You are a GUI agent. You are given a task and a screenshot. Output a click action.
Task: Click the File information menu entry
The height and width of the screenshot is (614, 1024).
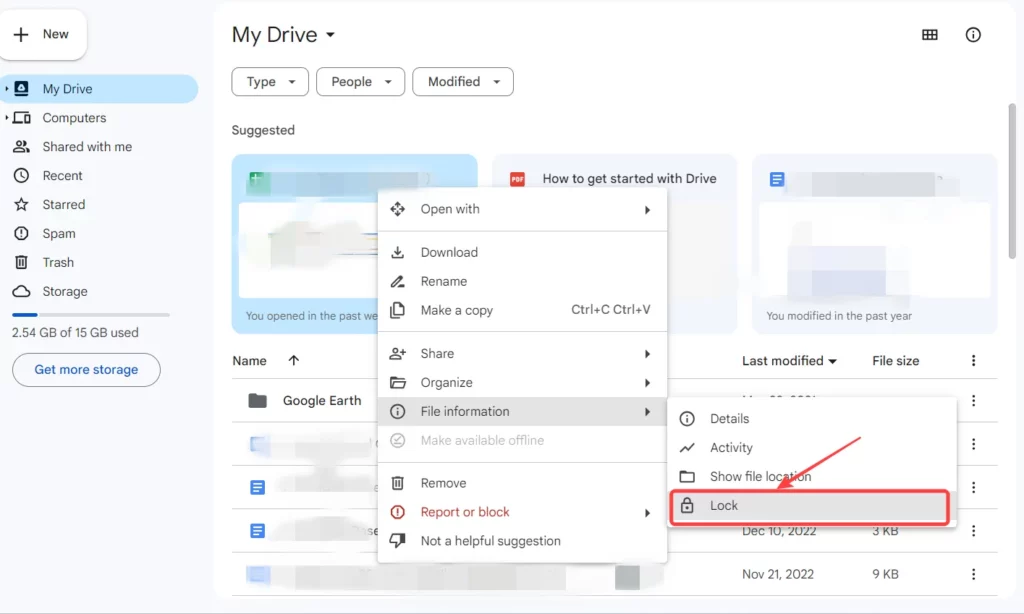(522, 412)
